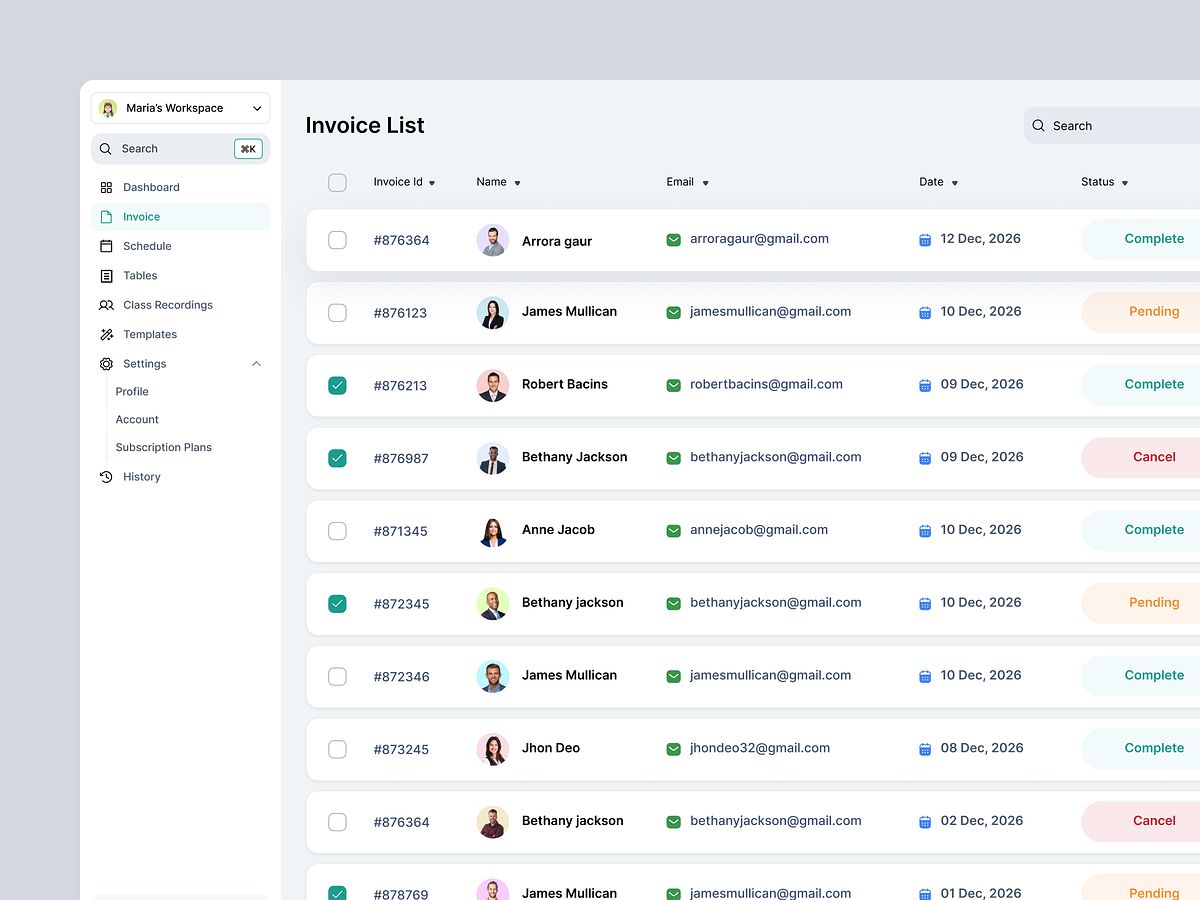Check the box for invoice #876123
The image size is (1200, 900).
coord(337,313)
